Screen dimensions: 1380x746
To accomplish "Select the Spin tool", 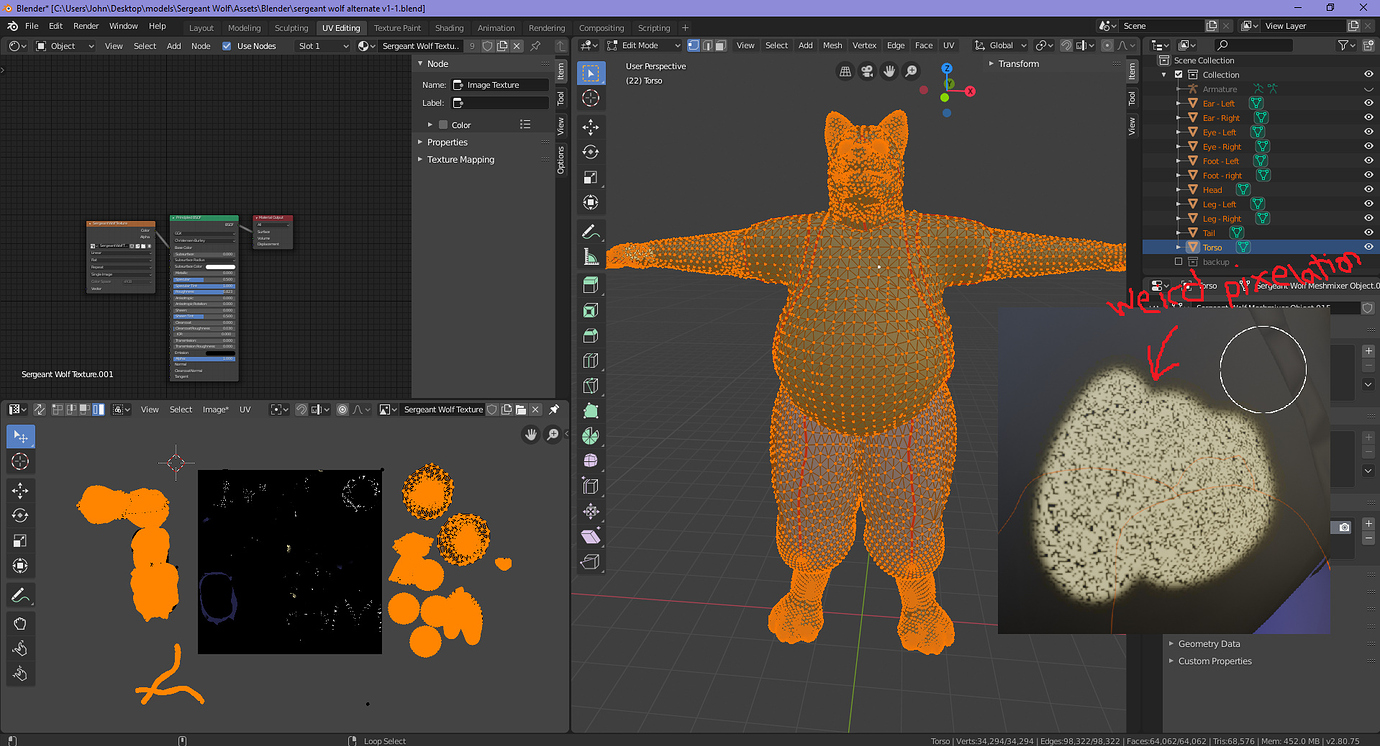I will point(591,436).
